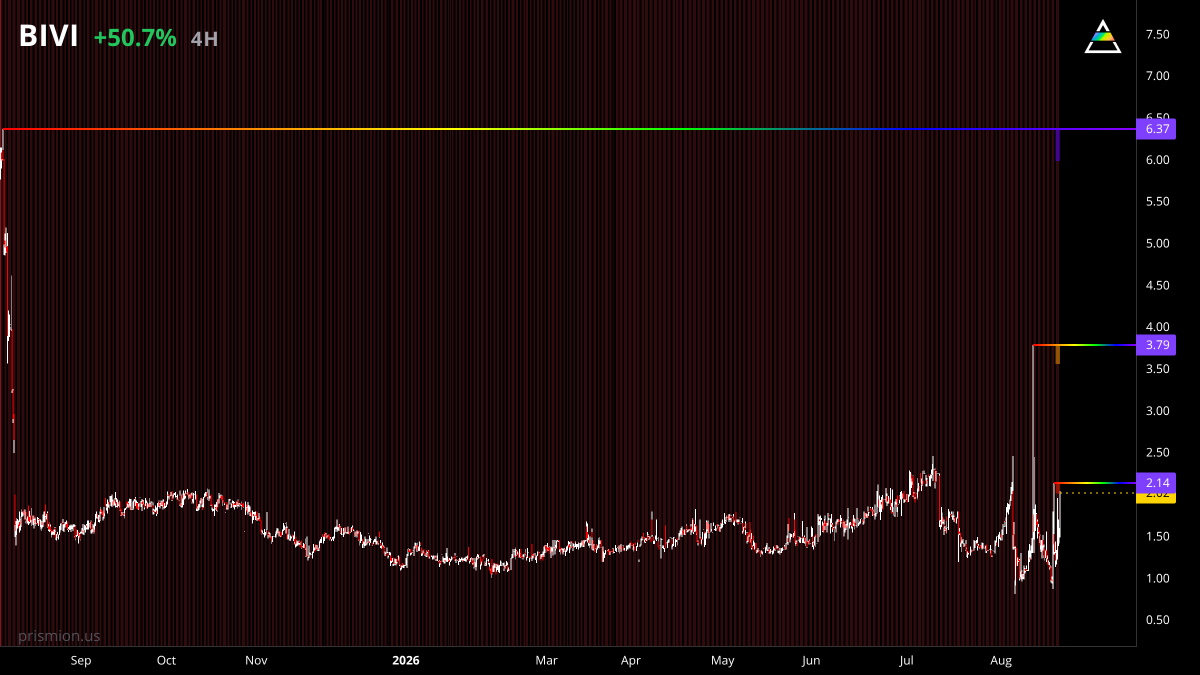The width and height of the screenshot is (1200, 675).
Task: Click the Sep date axis label
Action: [81, 660]
